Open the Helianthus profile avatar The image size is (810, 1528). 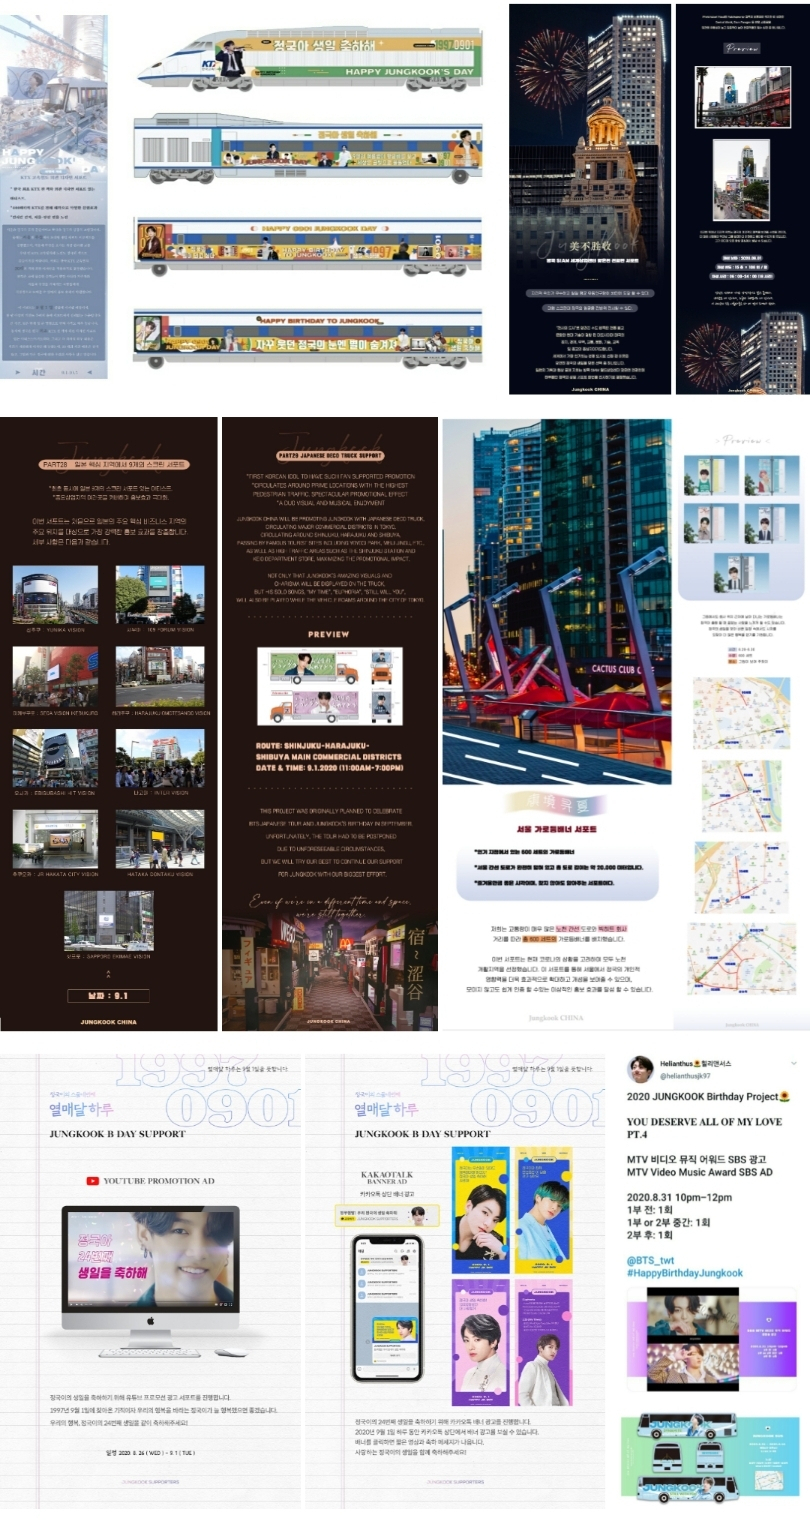click(640, 1069)
